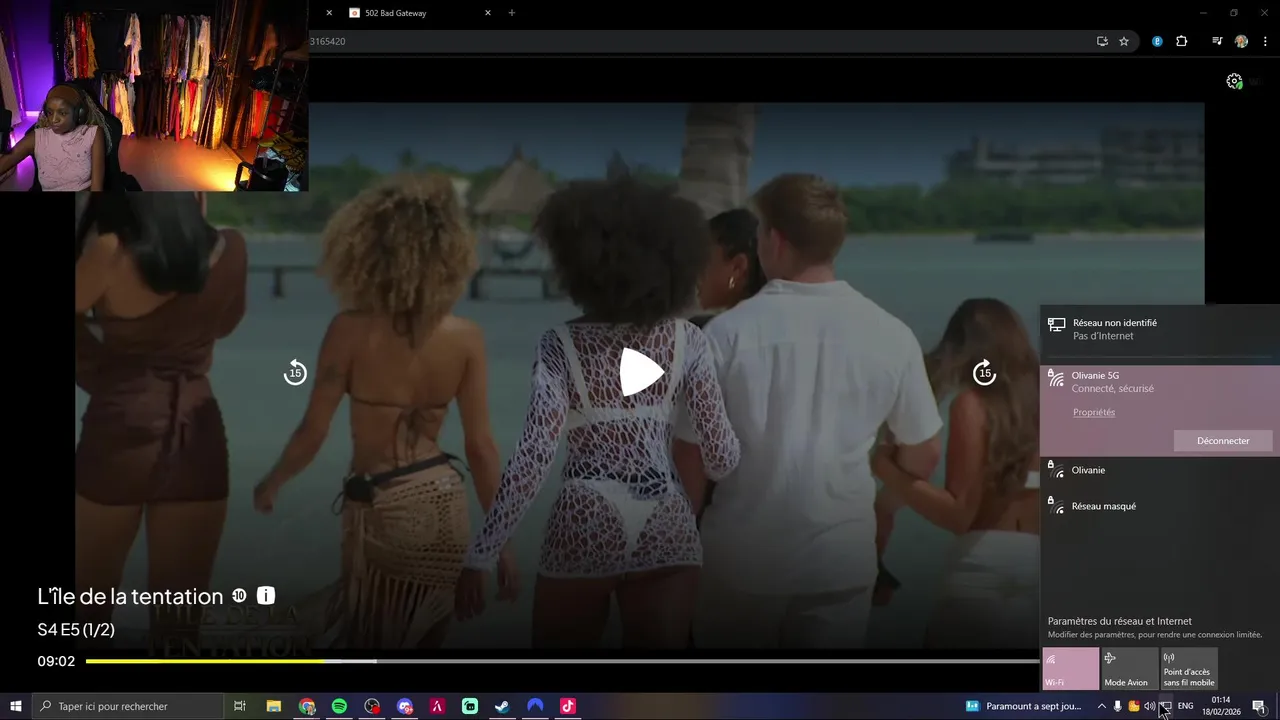Open the blue 'e' extension icon

point(1158,41)
